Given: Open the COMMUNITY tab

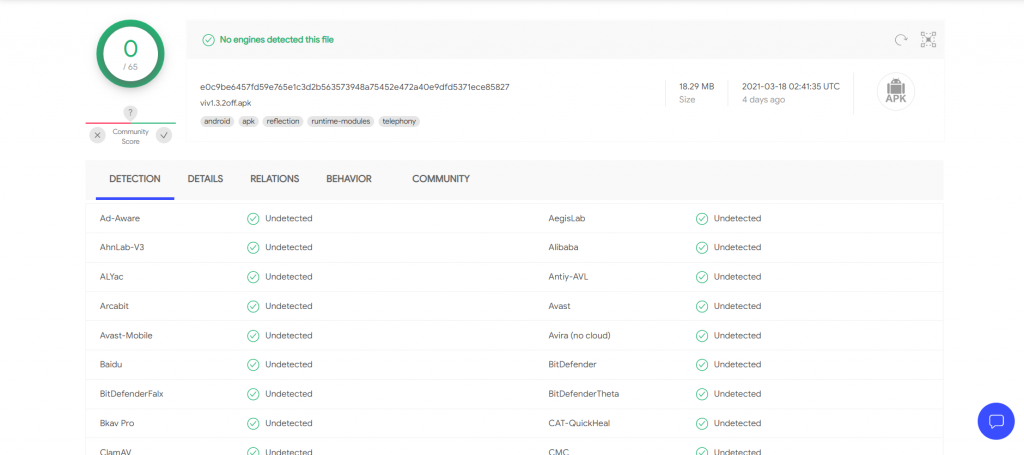Looking at the screenshot, I should click(441, 179).
